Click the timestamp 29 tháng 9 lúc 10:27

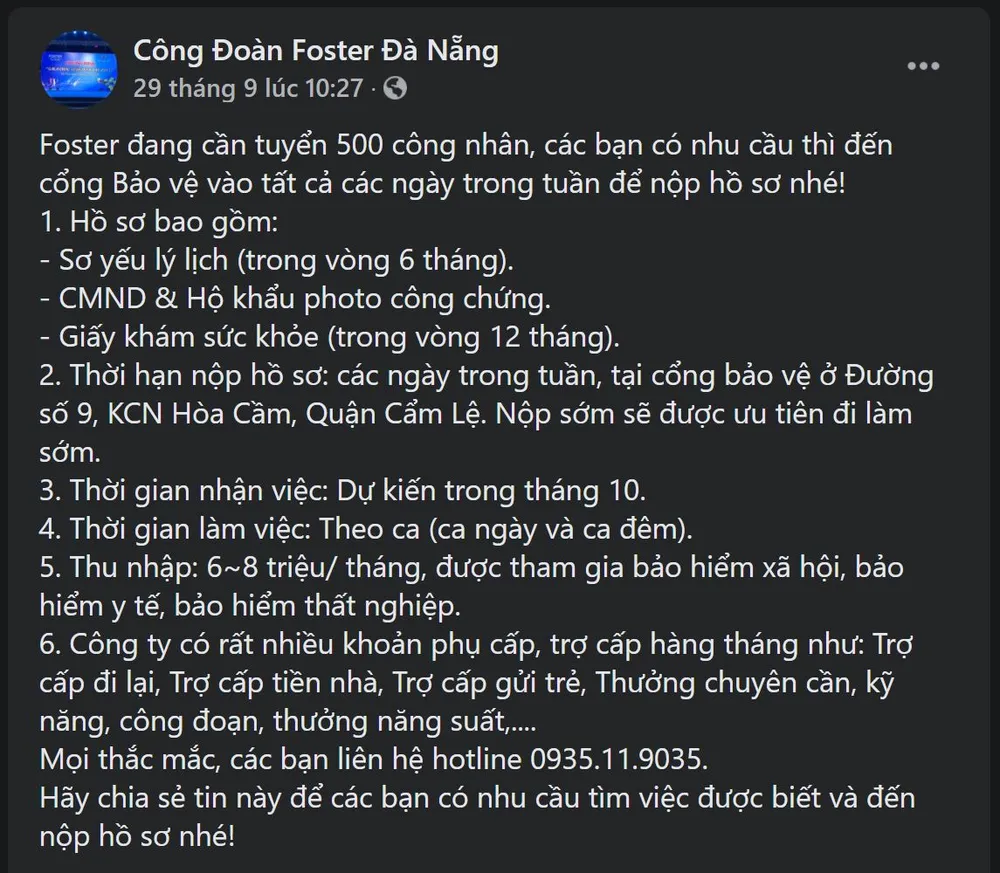tap(248, 88)
